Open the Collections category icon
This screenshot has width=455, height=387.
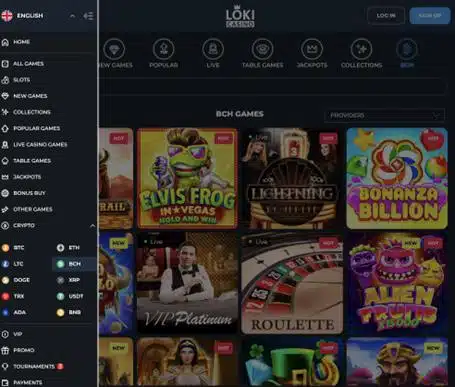click(361, 49)
